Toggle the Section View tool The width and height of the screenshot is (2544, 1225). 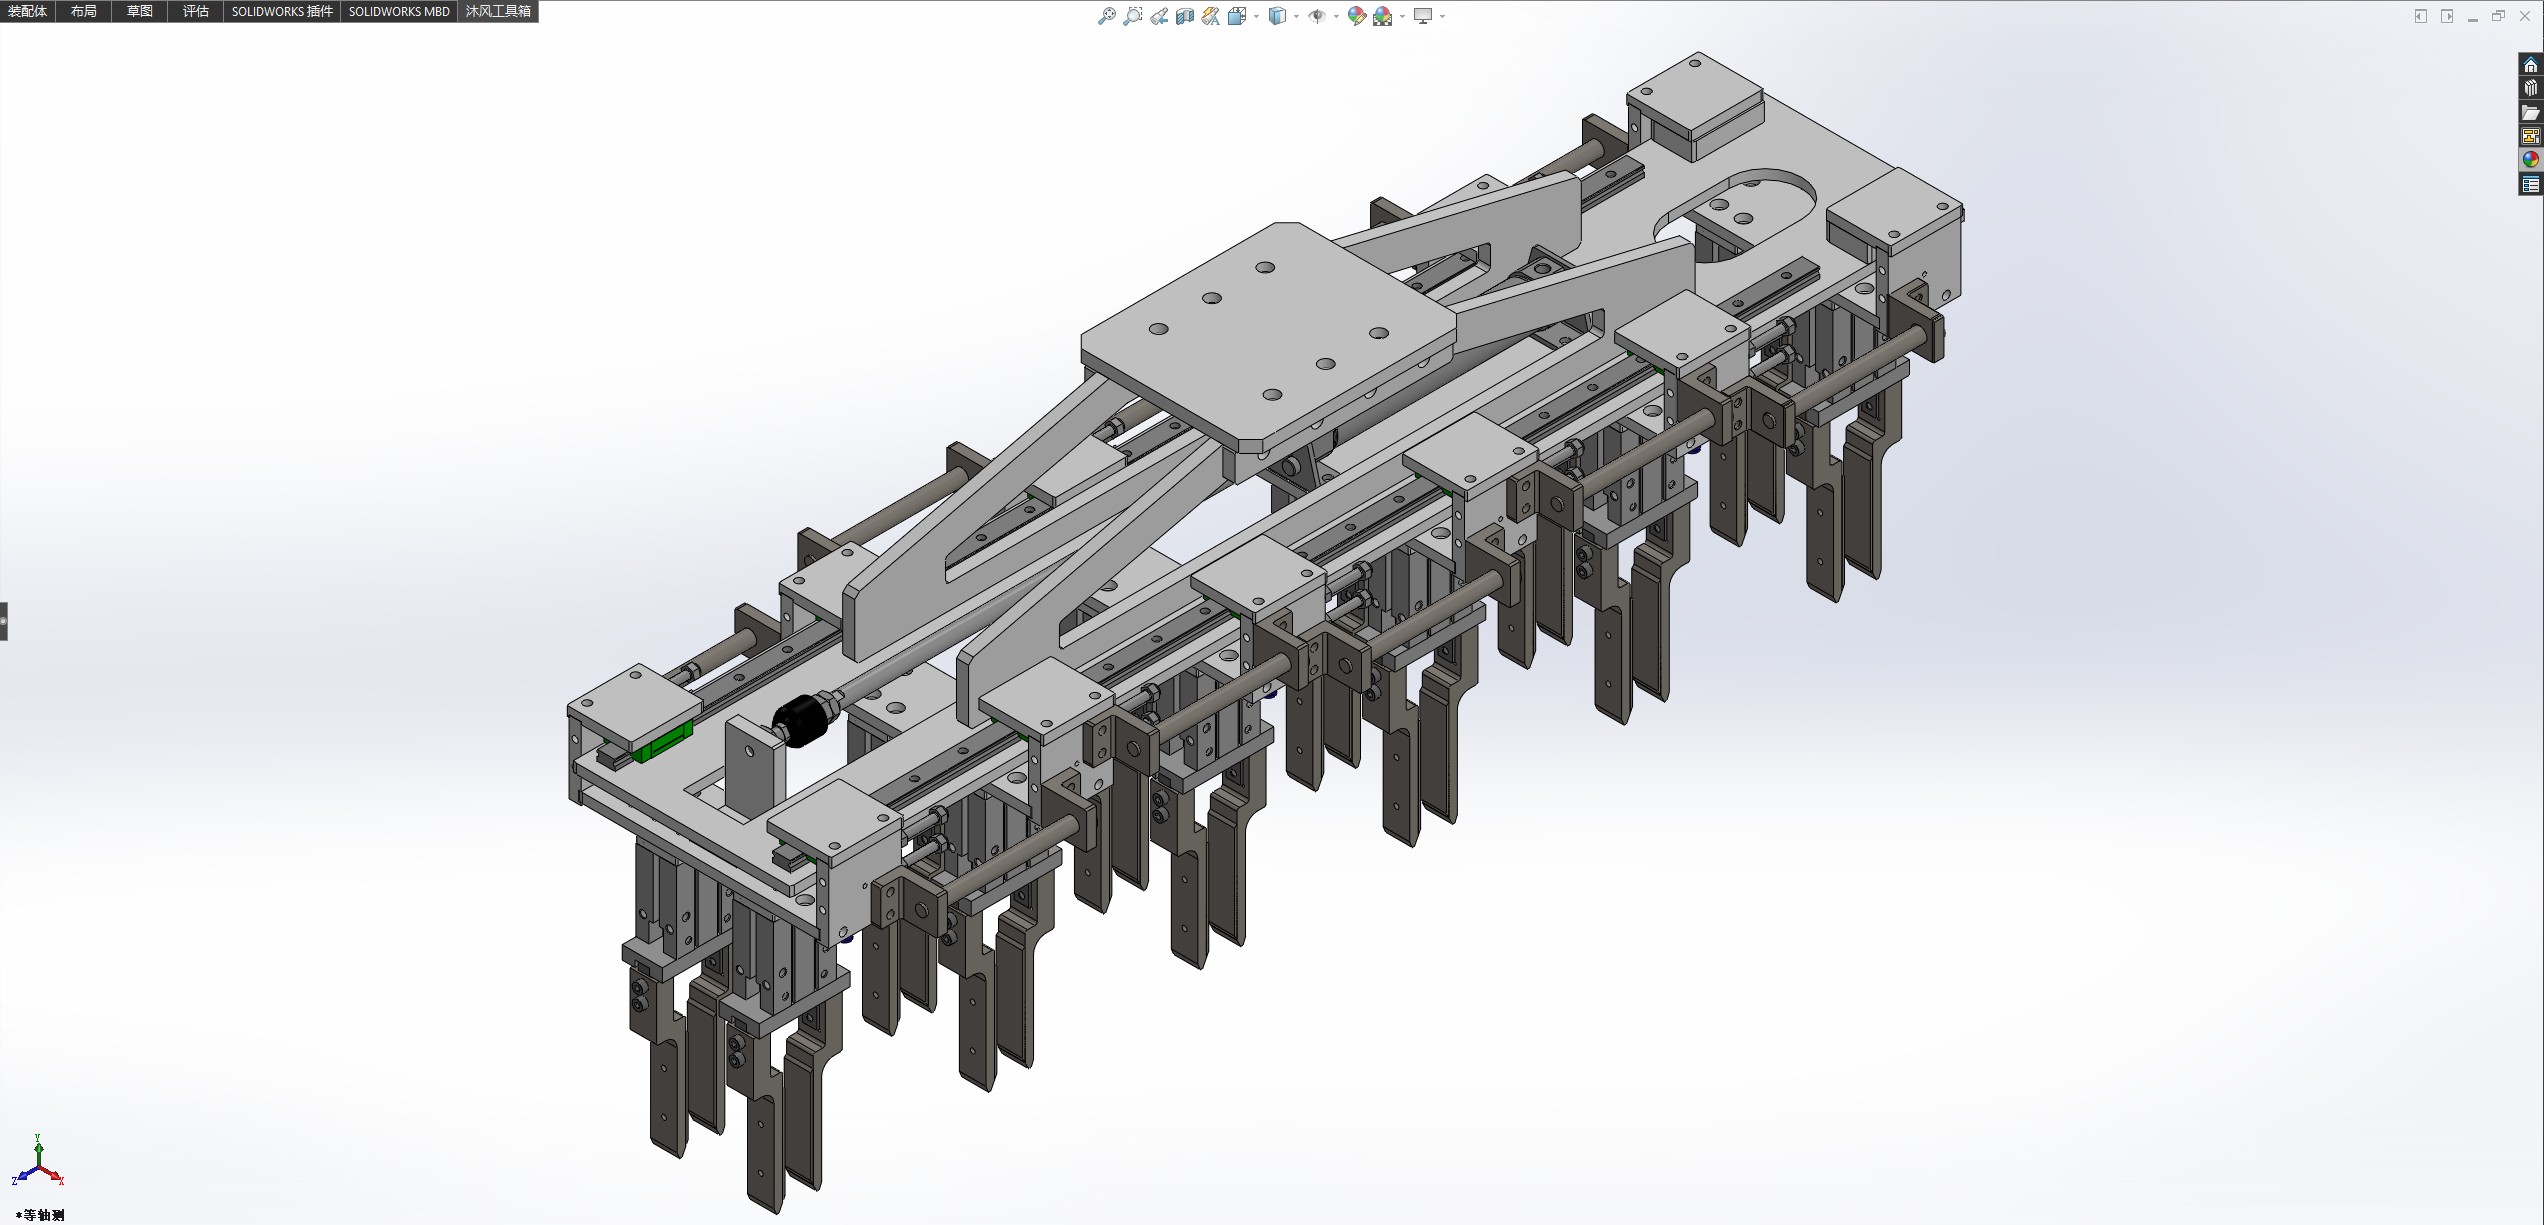click(1185, 16)
